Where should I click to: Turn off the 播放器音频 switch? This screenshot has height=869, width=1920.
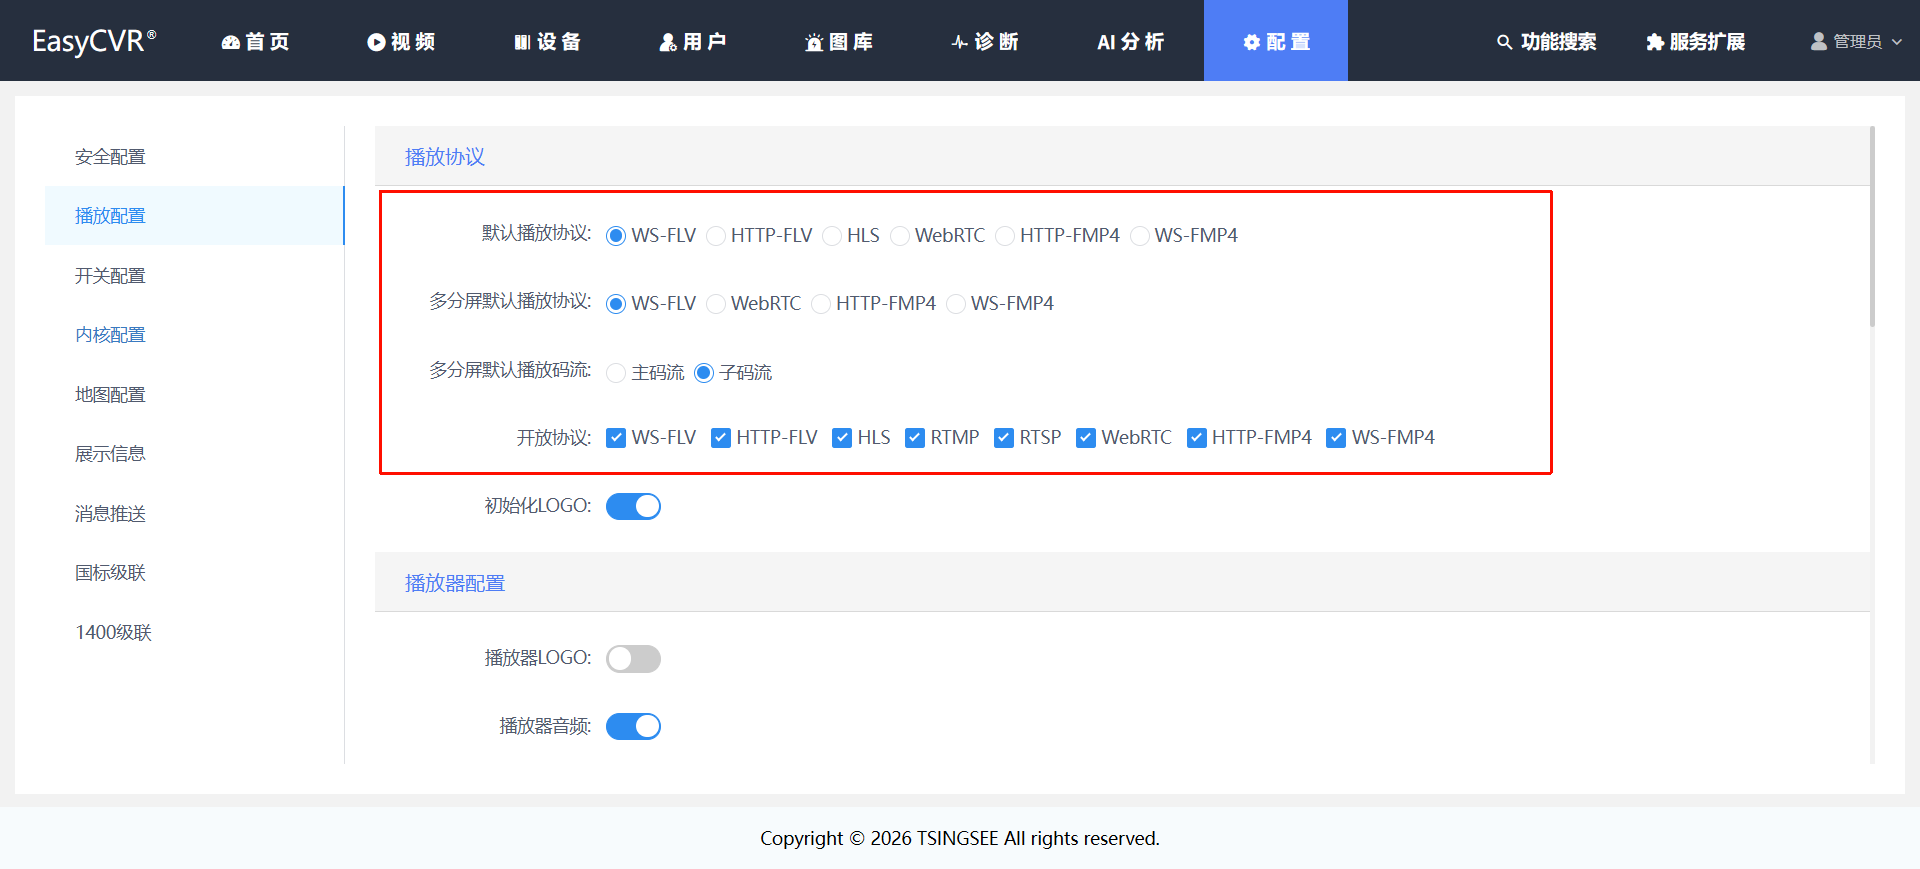(633, 727)
